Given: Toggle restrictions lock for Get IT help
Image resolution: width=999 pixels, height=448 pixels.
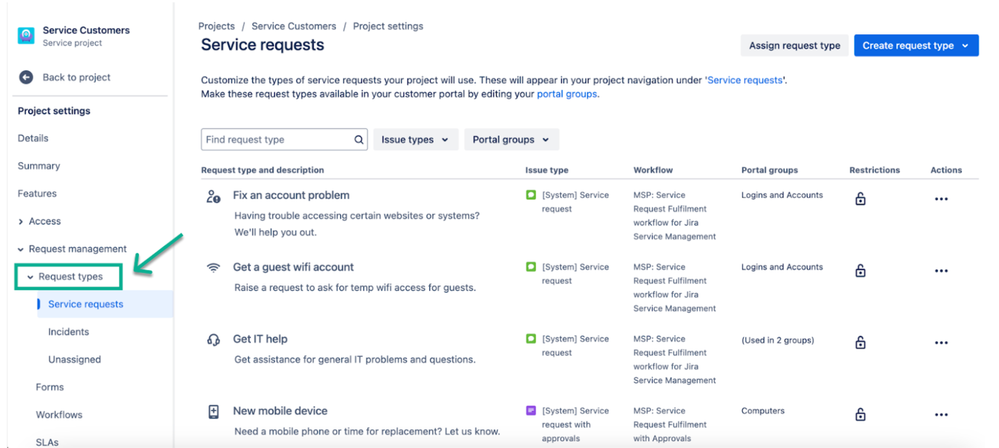Looking at the screenshot, I should [860, 343].
